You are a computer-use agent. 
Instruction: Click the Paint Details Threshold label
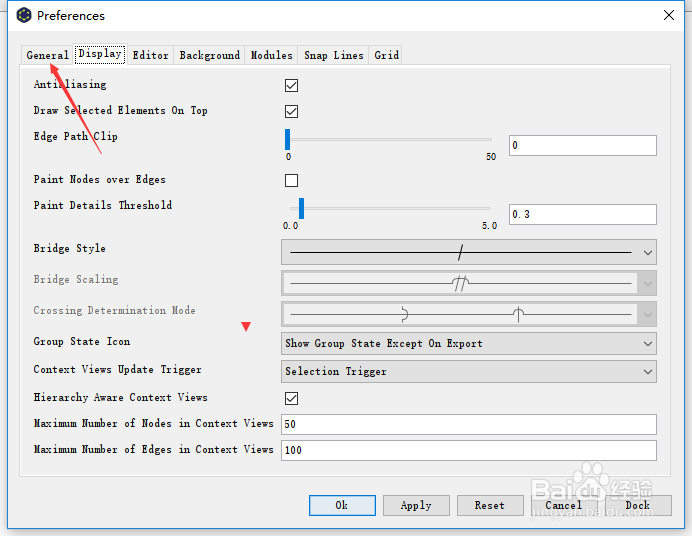103,205
